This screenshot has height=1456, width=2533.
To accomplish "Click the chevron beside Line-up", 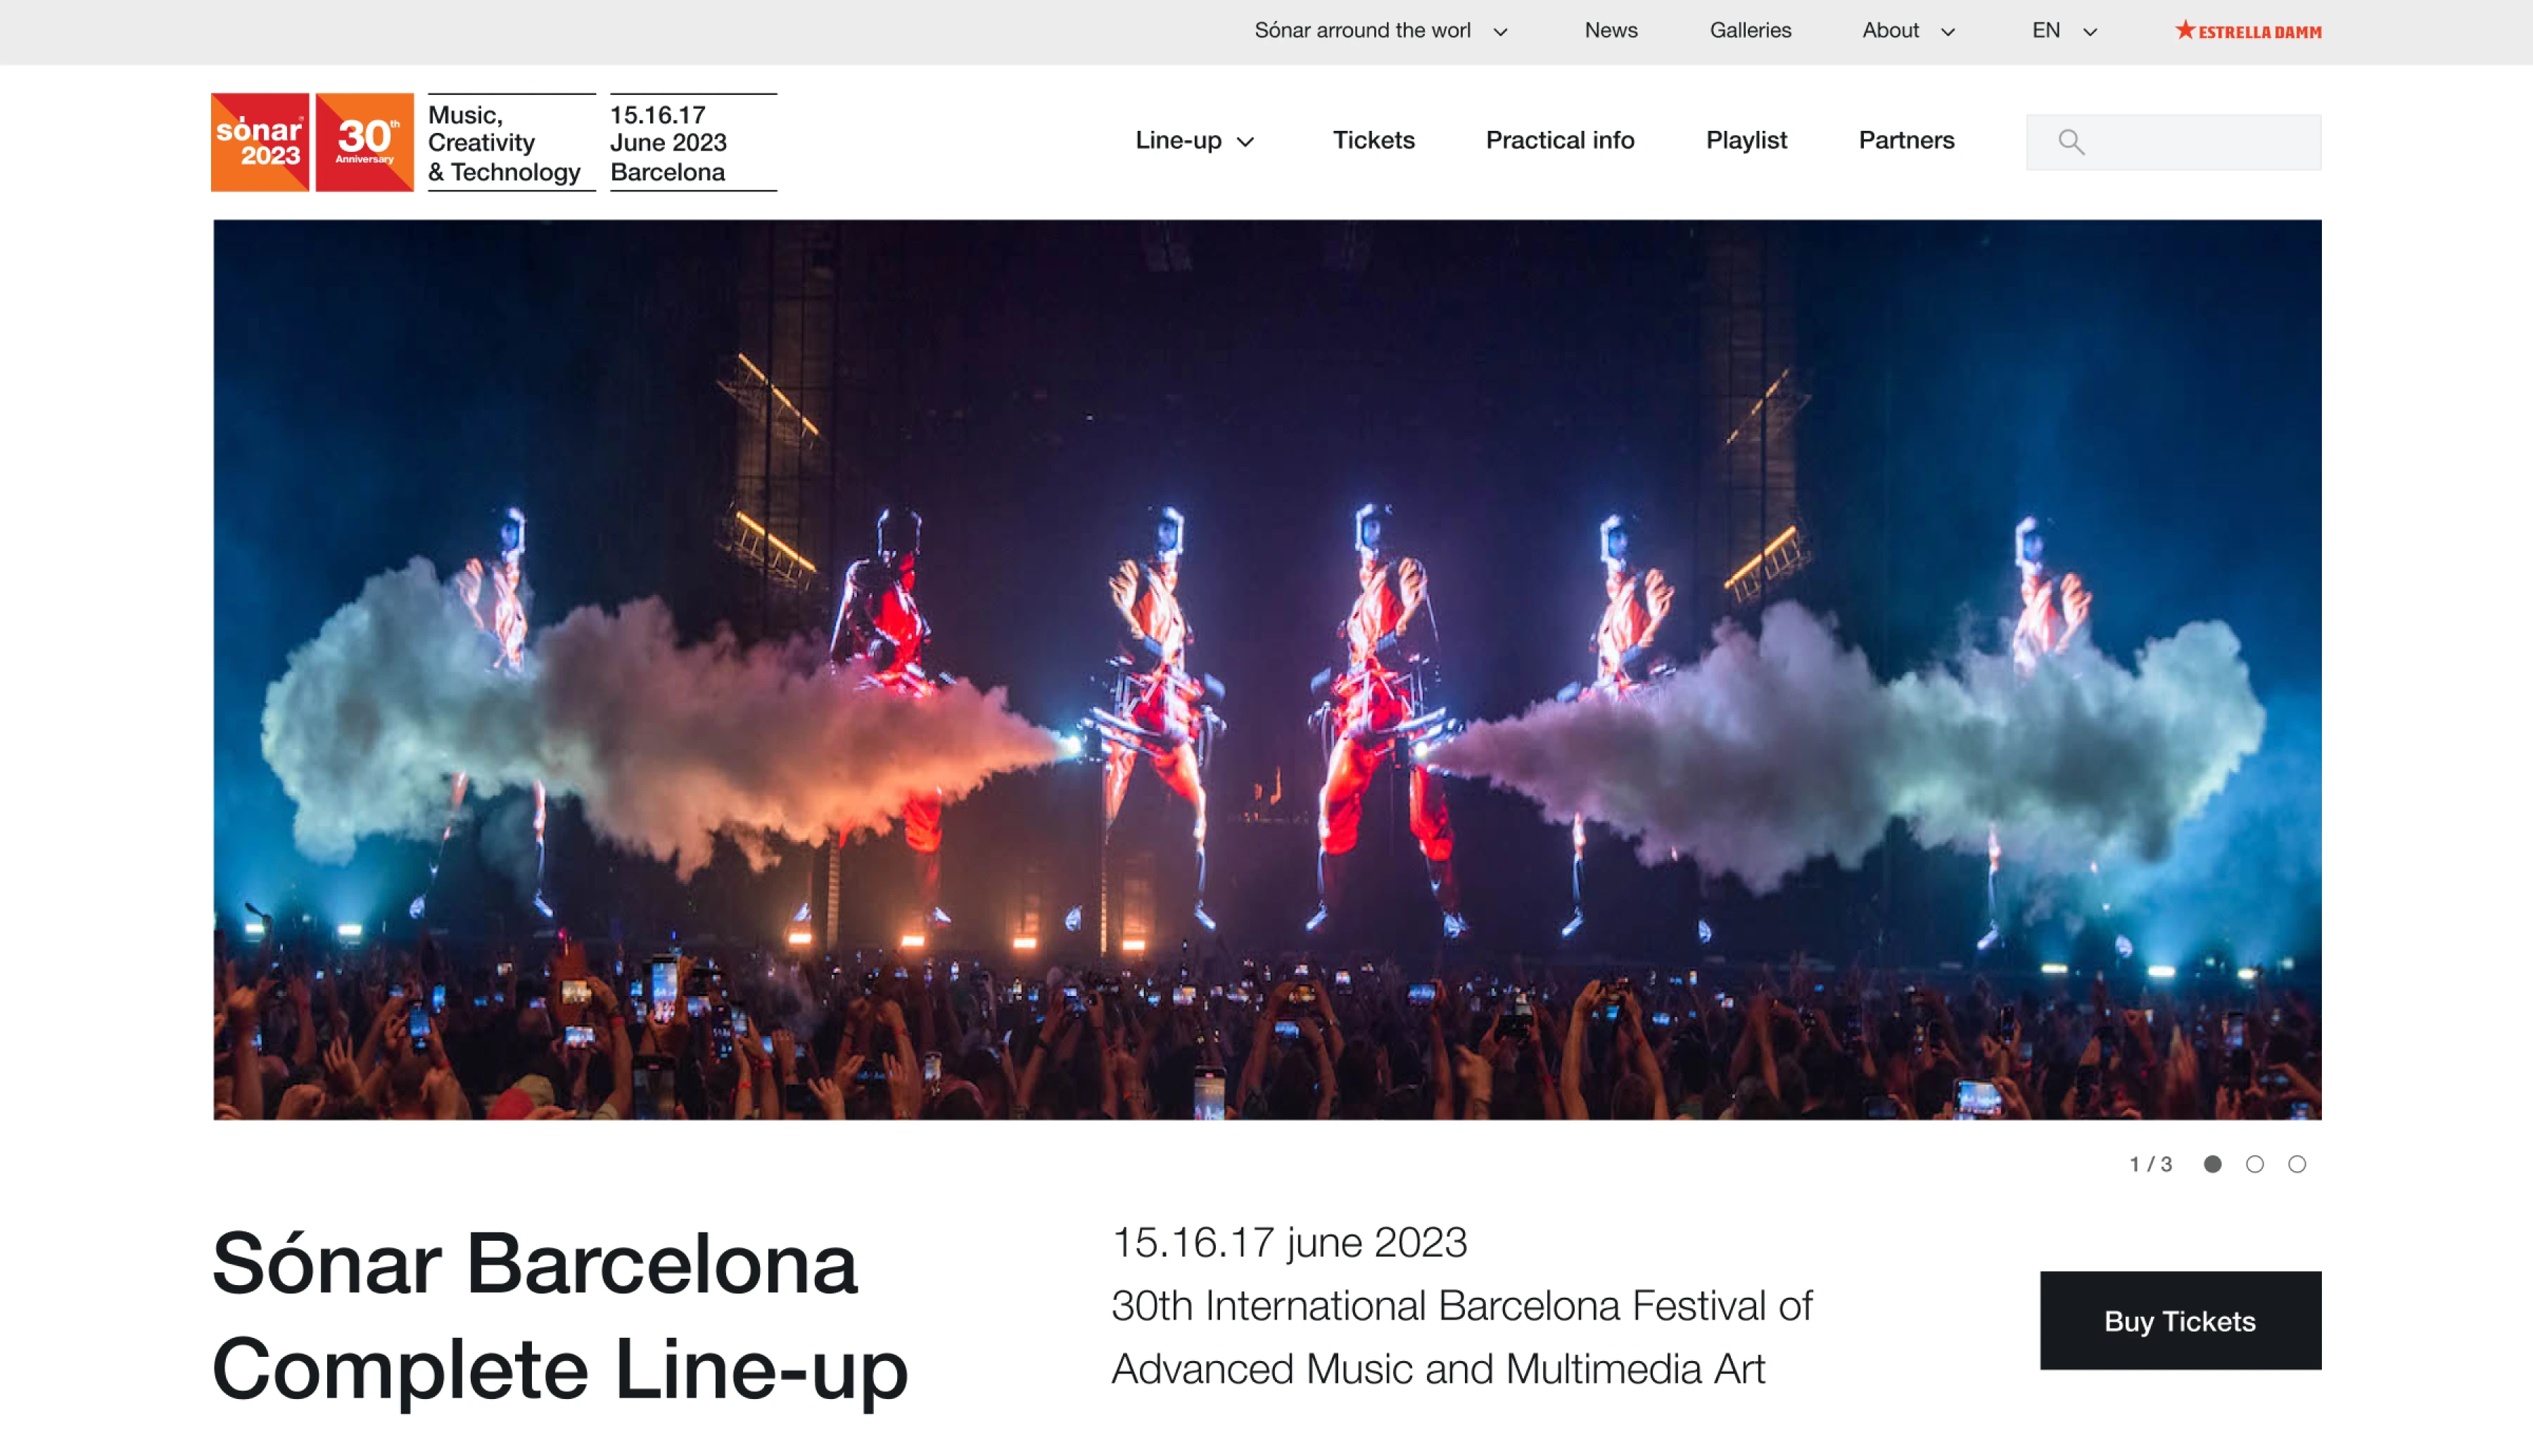I will 1245,142.
